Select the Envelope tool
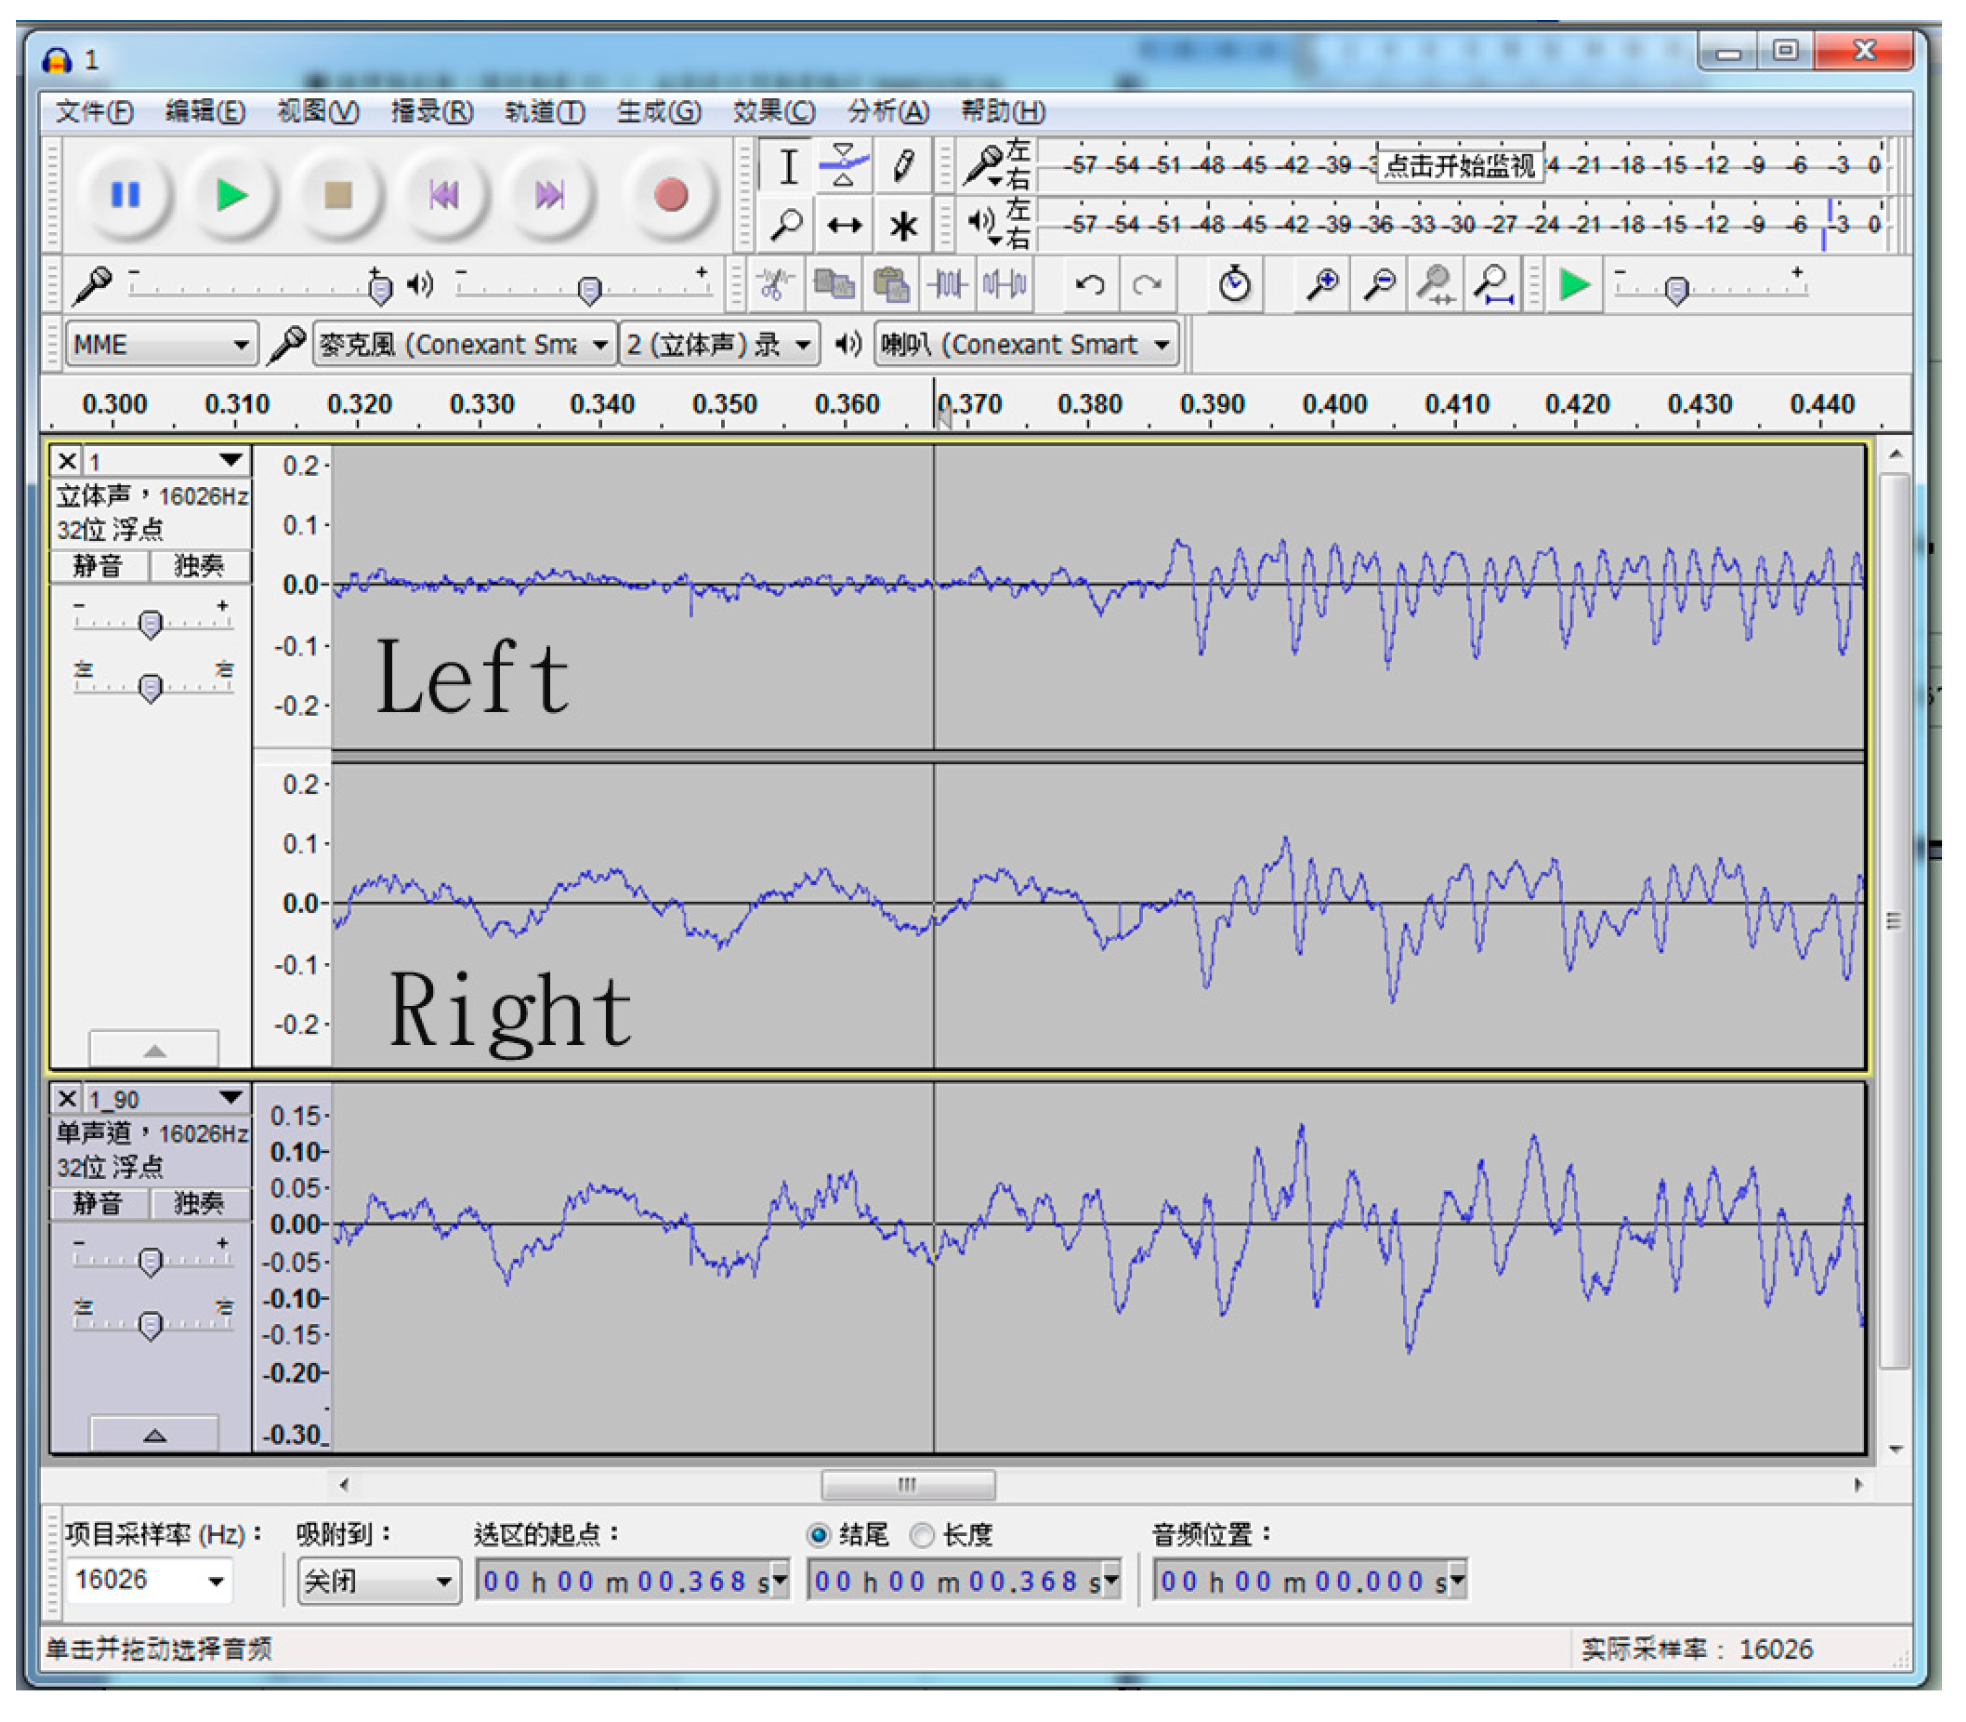The image size is (1966, 1722). tap(843, 165)
